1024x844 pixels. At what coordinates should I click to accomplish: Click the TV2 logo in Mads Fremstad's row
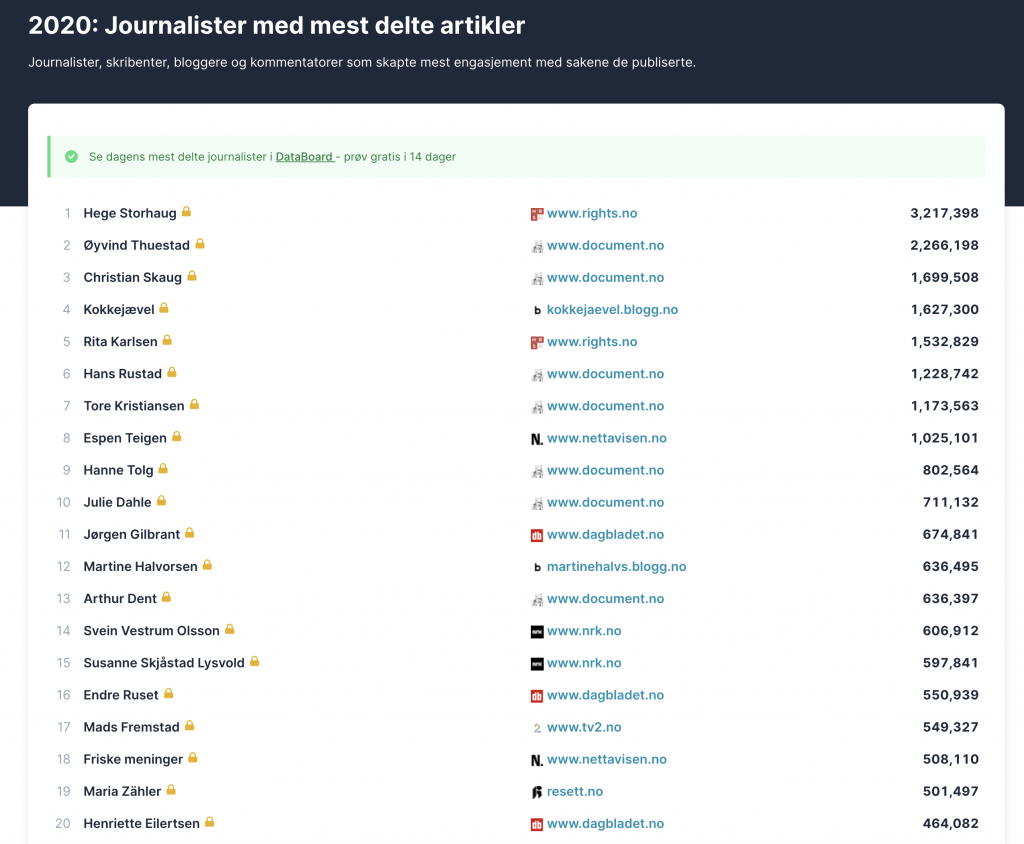click(x=537, y=728)
